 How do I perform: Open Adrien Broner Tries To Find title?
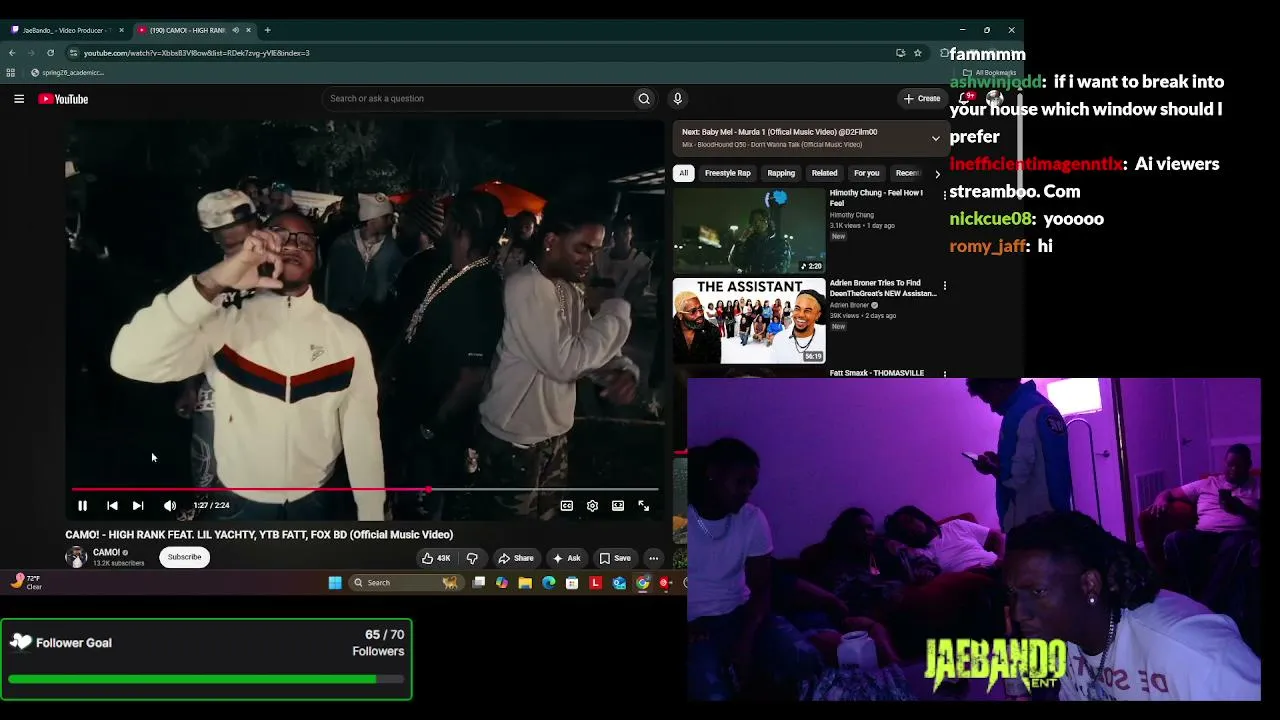pos(883,288)
